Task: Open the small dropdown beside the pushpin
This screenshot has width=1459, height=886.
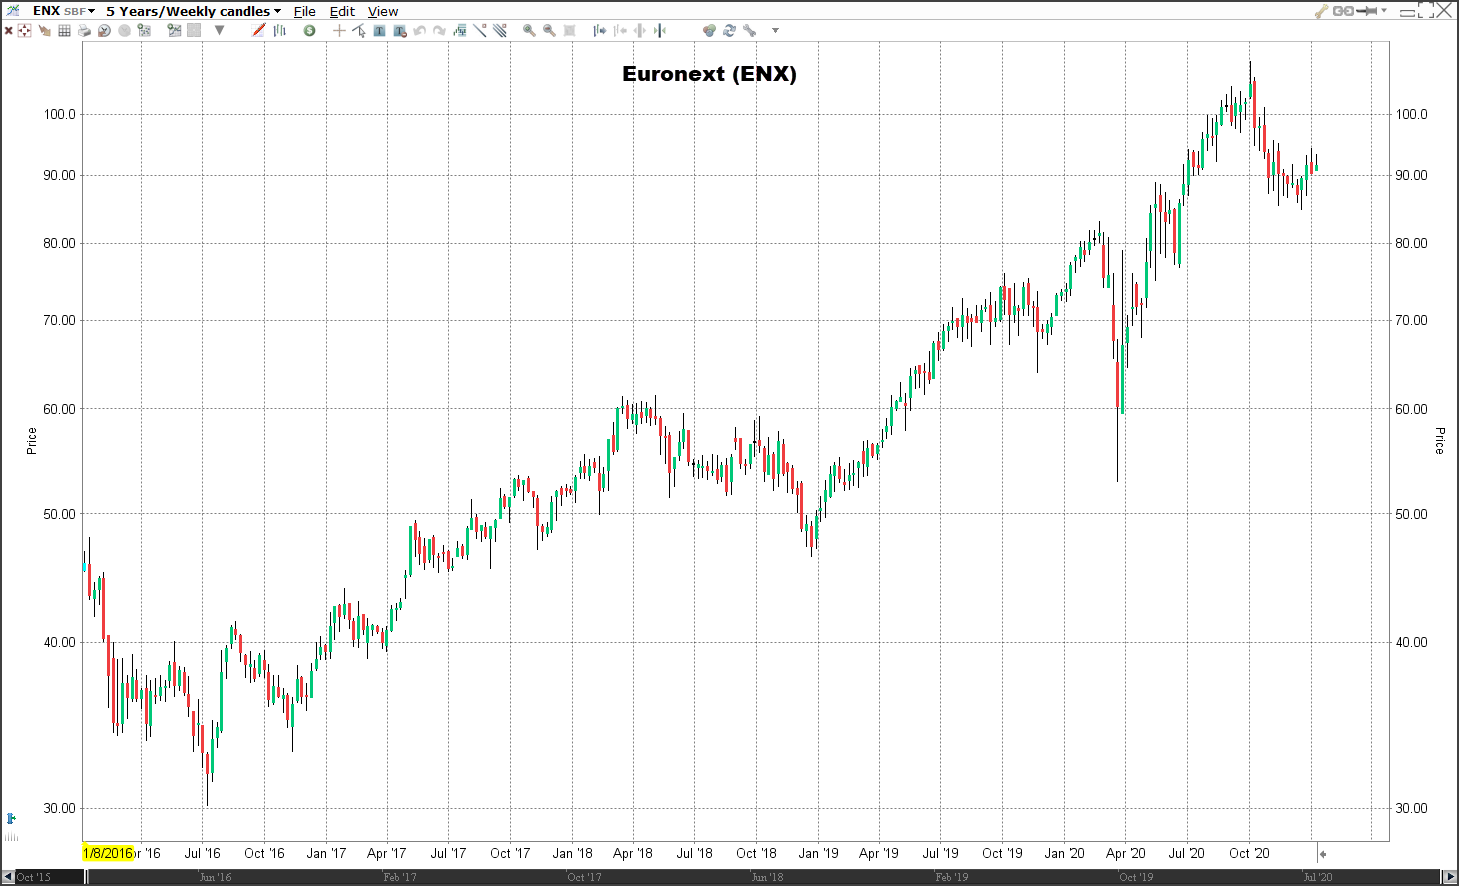Action: [1384, 10]
